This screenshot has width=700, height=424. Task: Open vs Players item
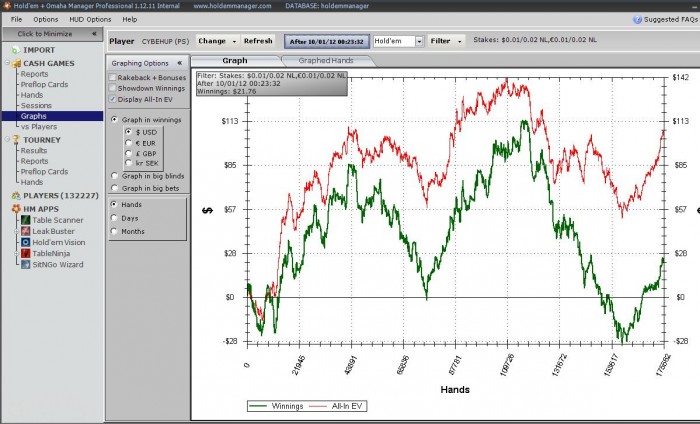coord(39,126)
